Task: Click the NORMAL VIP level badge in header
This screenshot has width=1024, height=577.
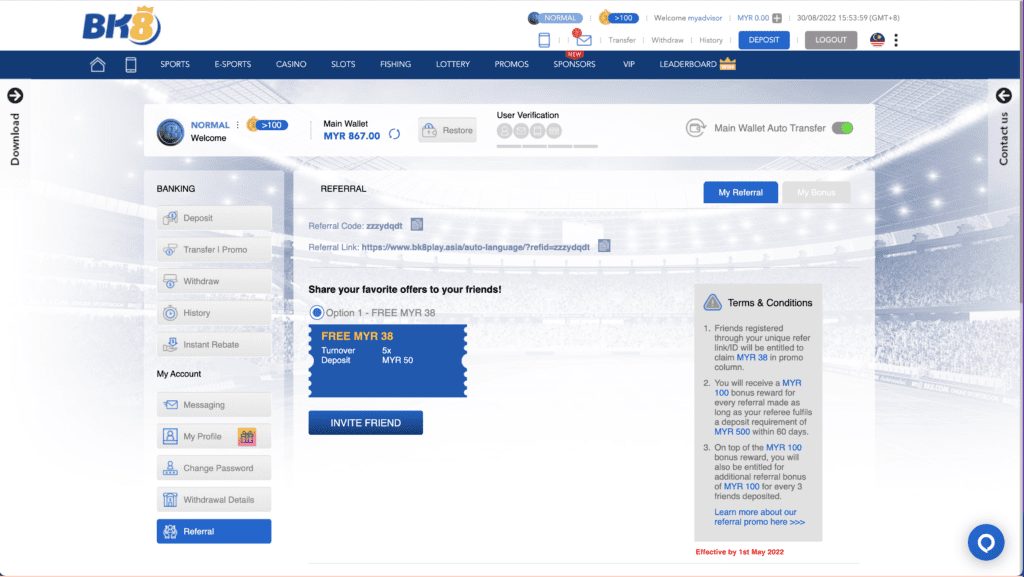Action: 555,18
